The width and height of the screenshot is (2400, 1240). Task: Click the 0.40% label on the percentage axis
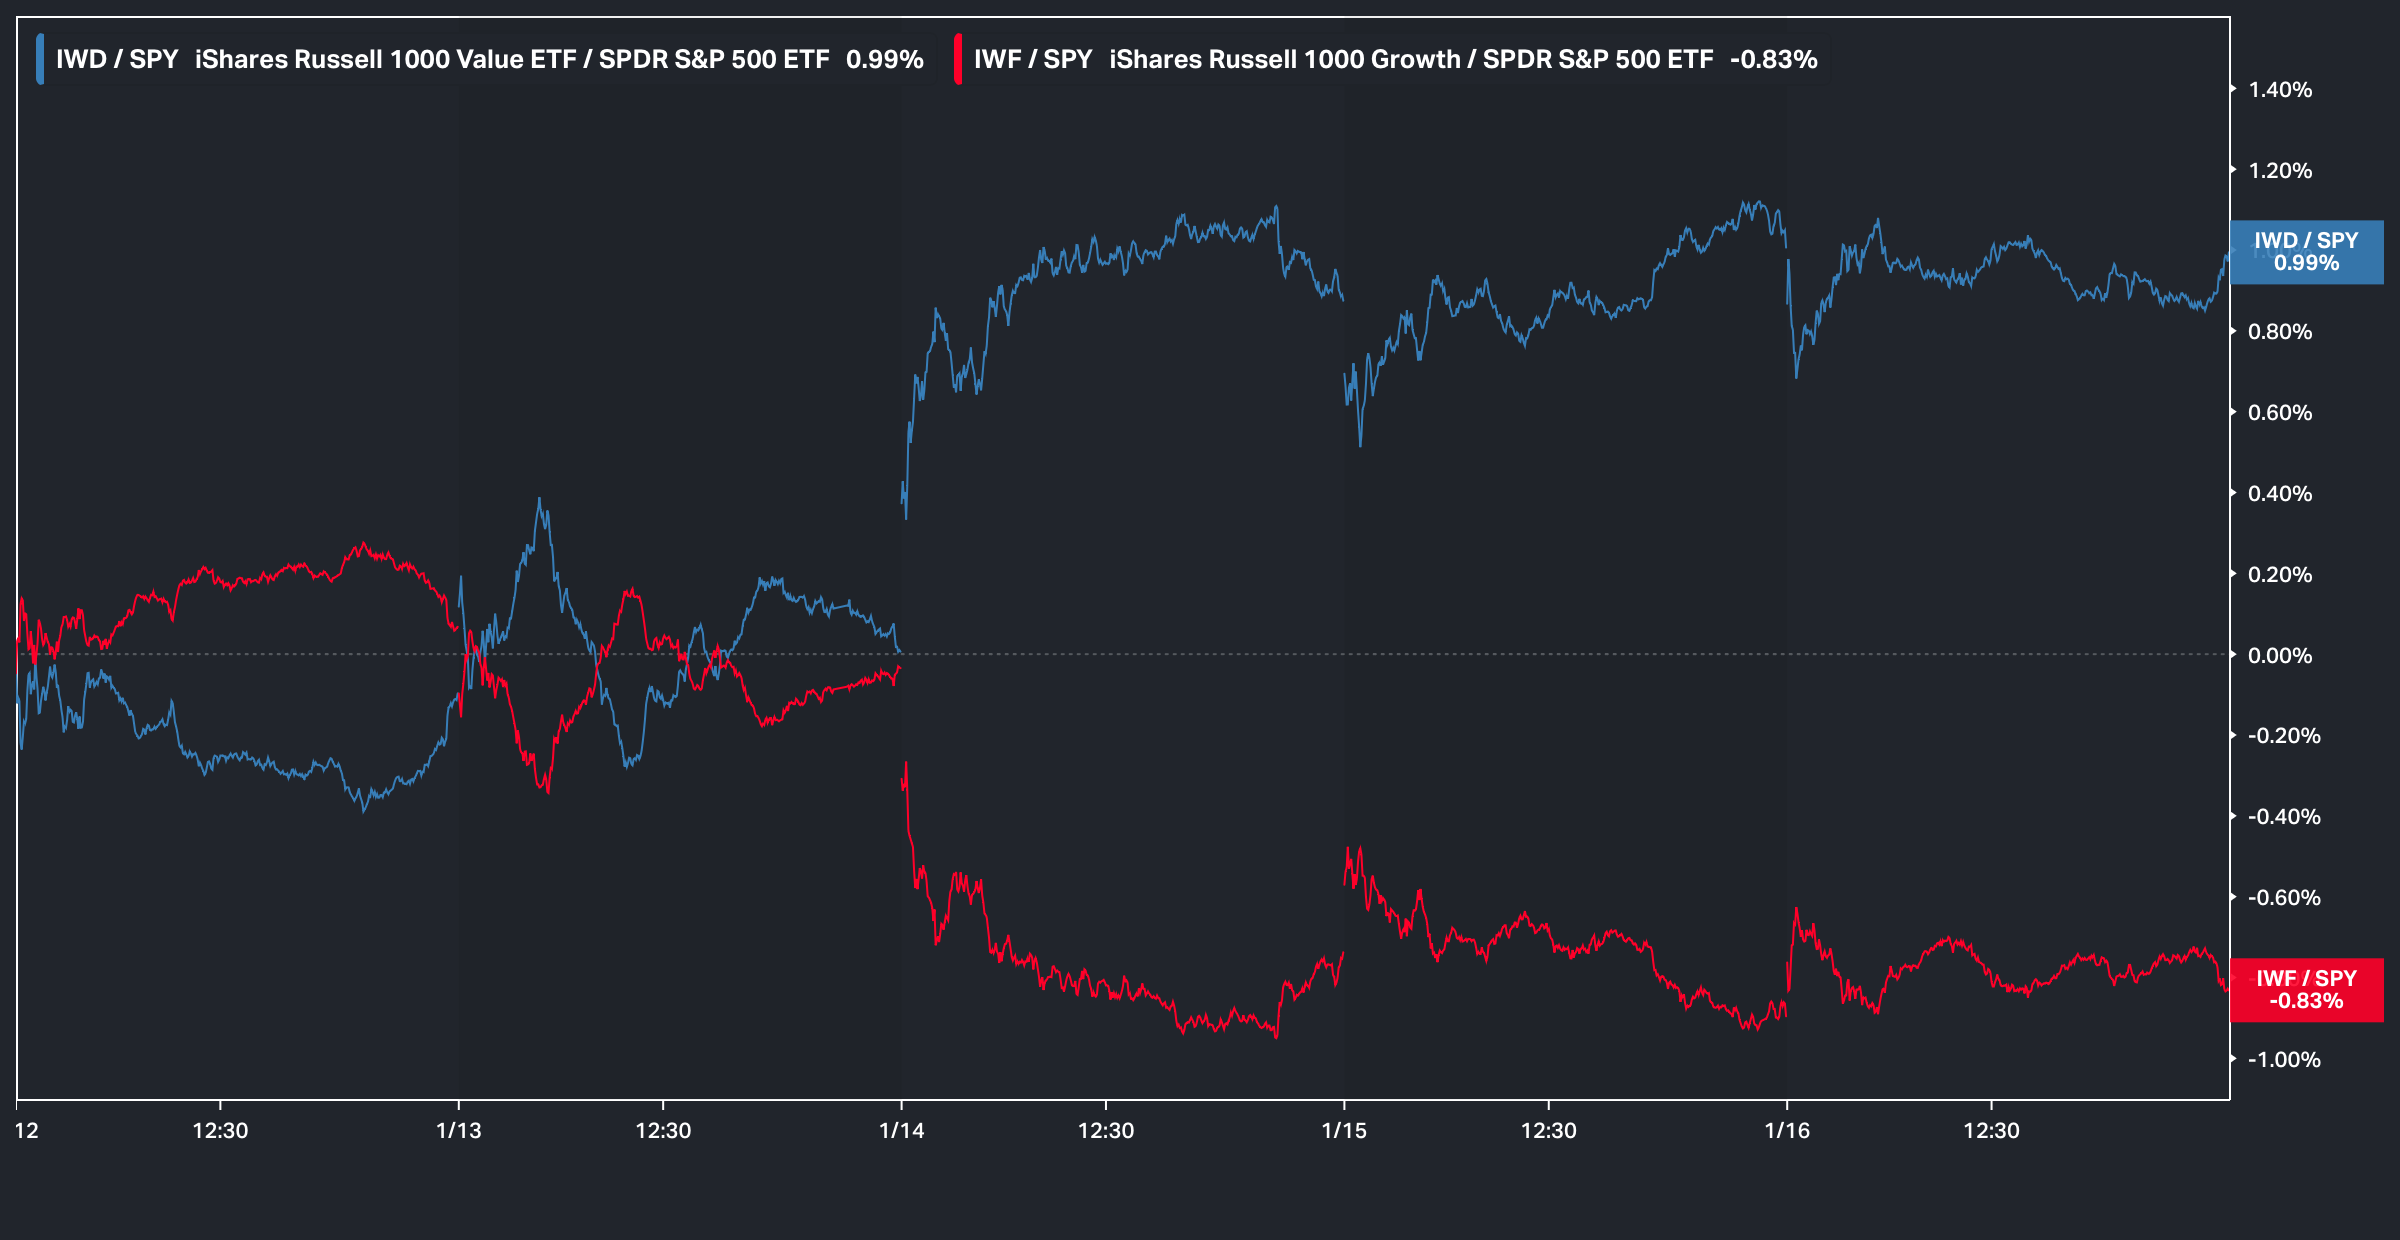[x=2280, y=494]
